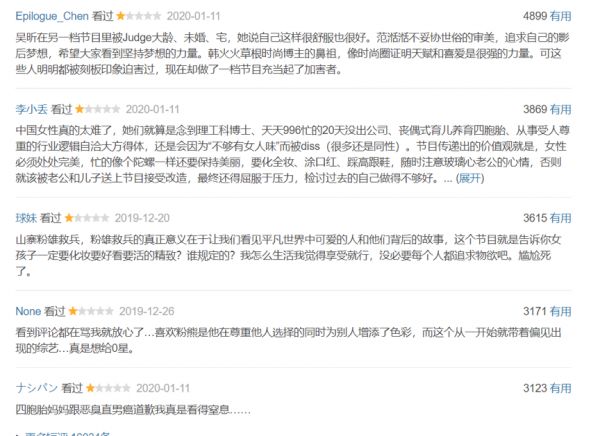Click star rating on ナシパン's review
This screenshot has width=600, height=436.
coord(108,388)
